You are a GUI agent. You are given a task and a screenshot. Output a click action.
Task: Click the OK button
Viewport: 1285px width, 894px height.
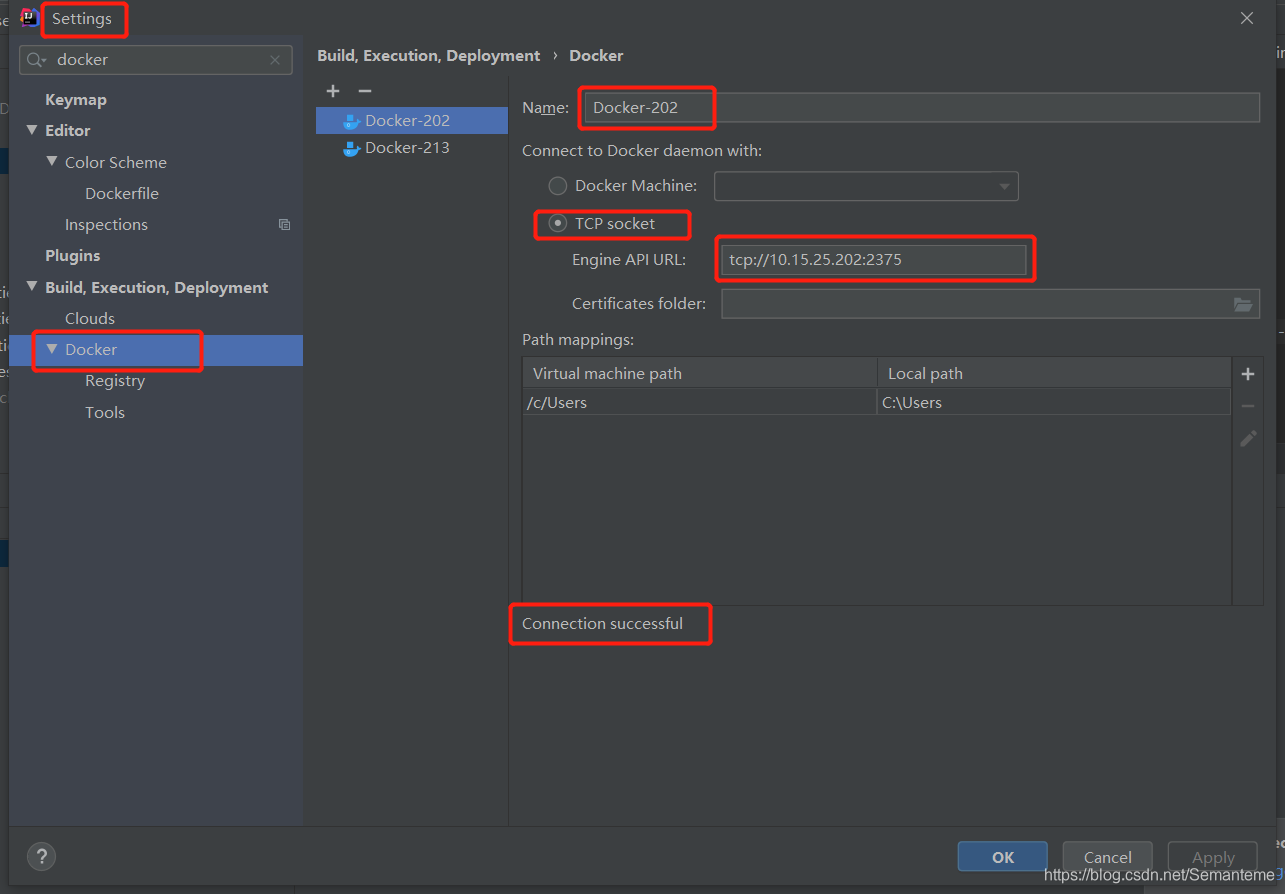point(1003,857)
